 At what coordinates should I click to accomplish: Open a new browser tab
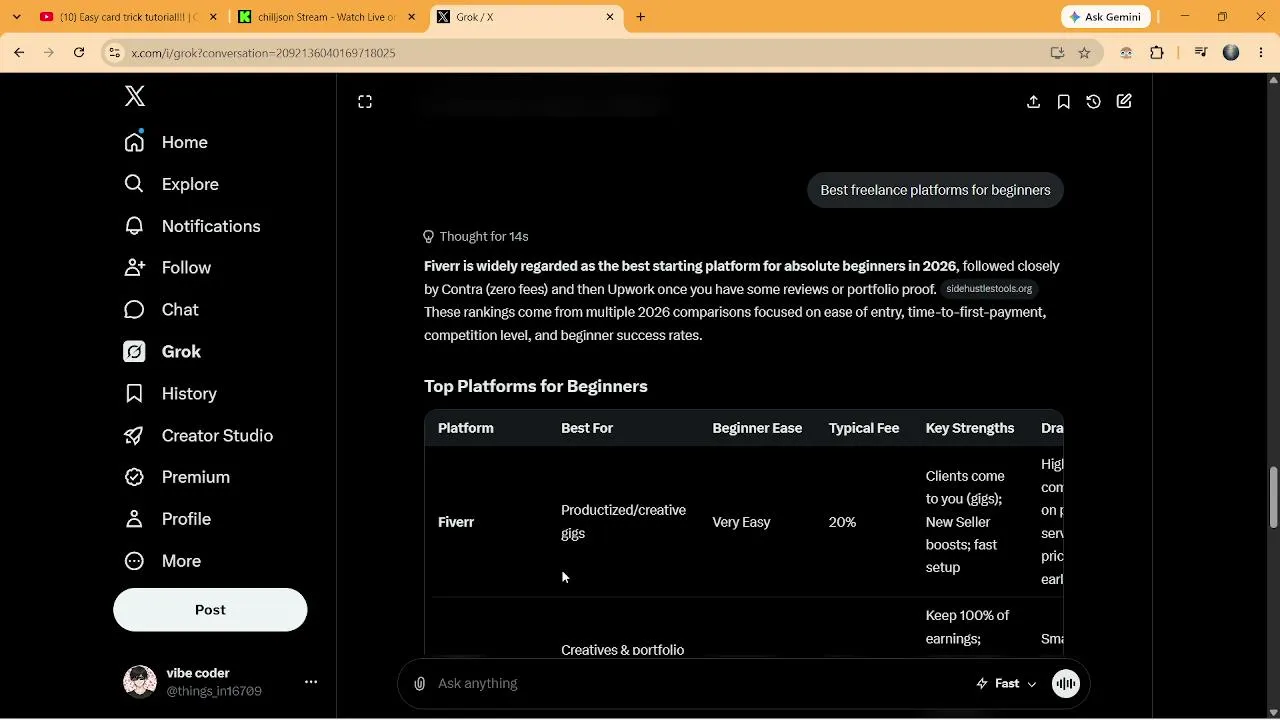(641, 17)
